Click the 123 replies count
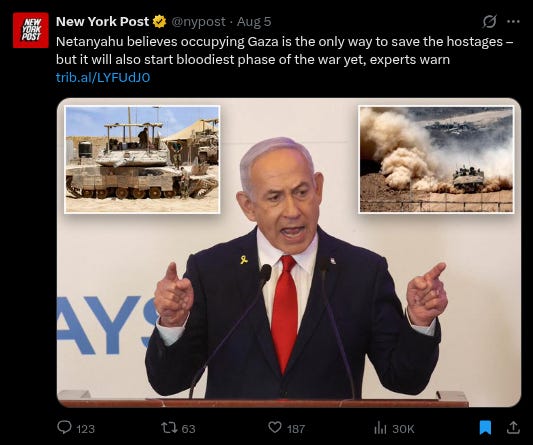The width and height of the screenshot is (533, 445). (x=85, y=429)
